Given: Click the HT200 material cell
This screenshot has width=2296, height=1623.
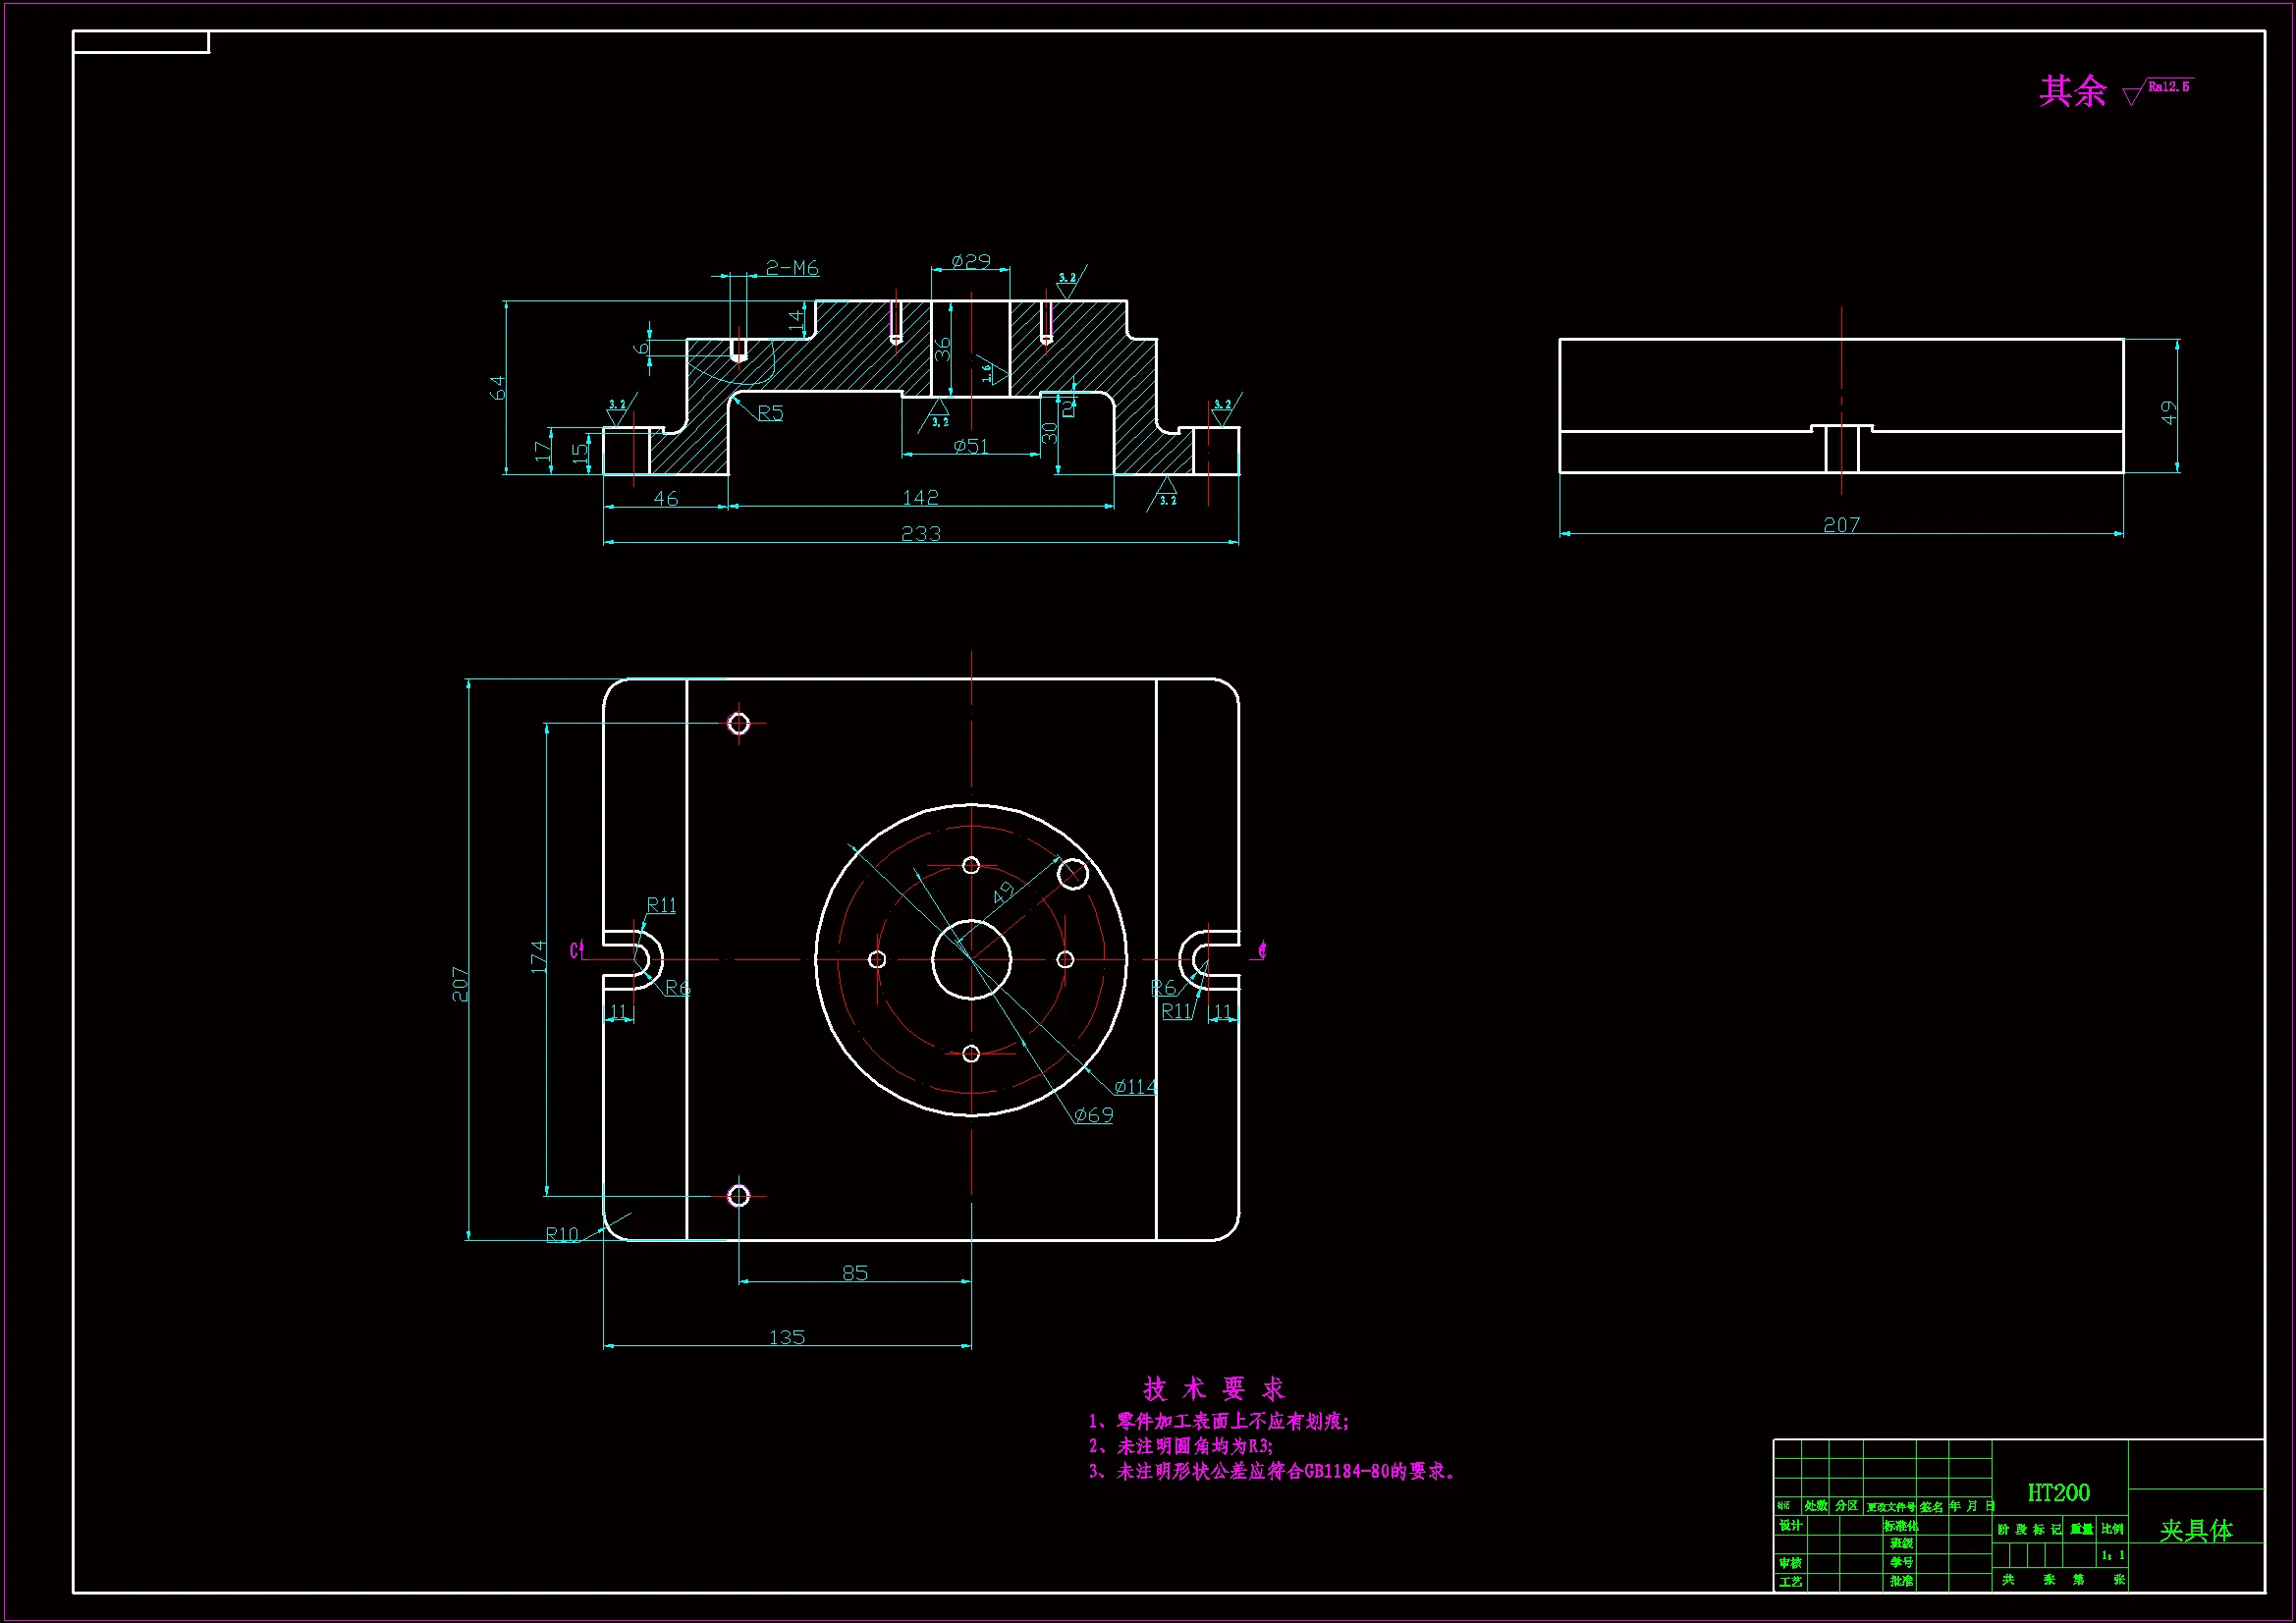Looking at the screenshot, I should point(2058,1493).
